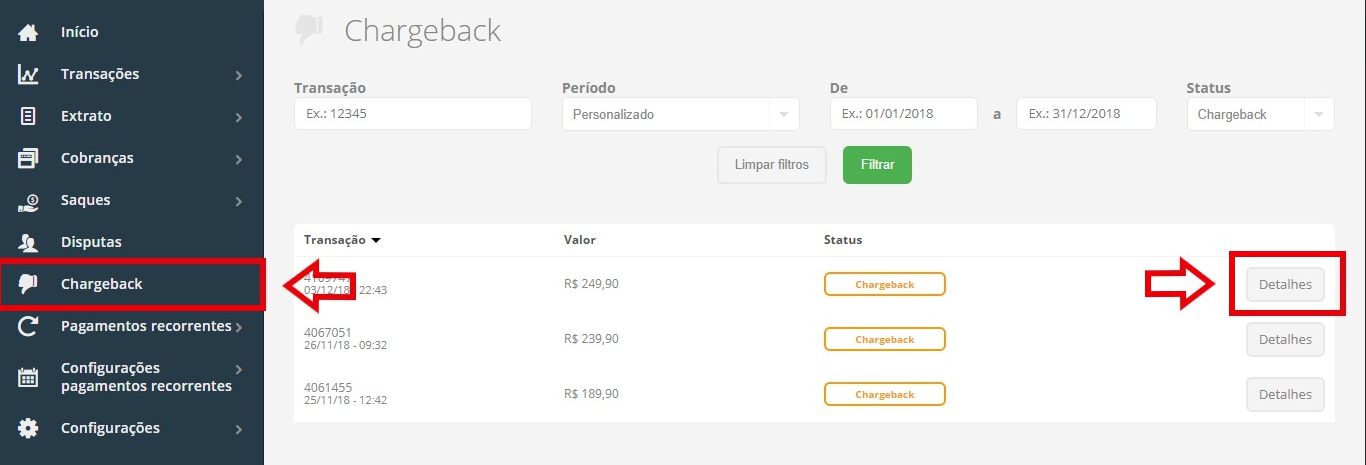Click the Cobranças cards icon
Image resolution: width=1366 pixels, height=465 pixels.
28,158
